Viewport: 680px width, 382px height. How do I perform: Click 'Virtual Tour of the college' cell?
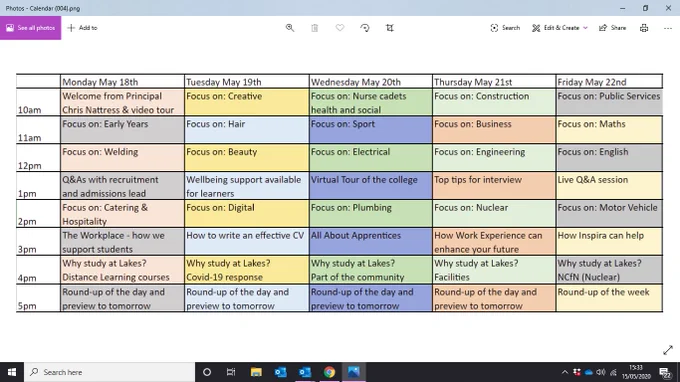tap(370, 186)
